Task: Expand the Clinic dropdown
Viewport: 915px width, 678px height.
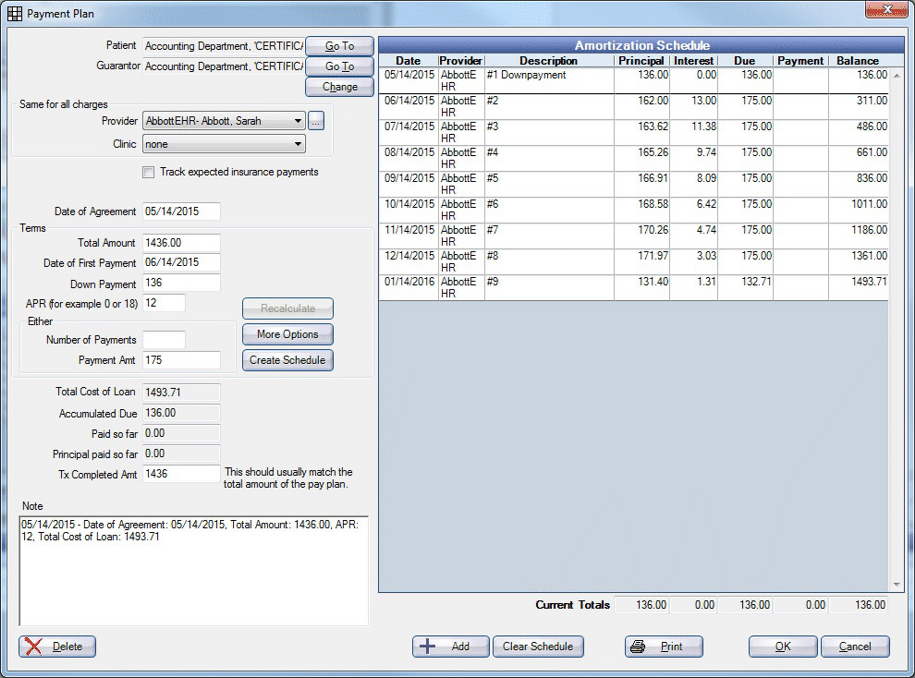Action: [x=298, y=144]
